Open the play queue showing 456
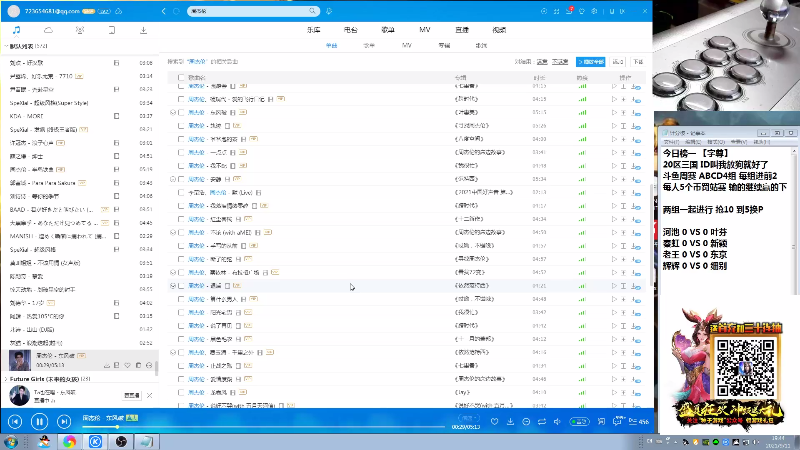The height and width of the screenshot is (450, 800). pos(639,421)
